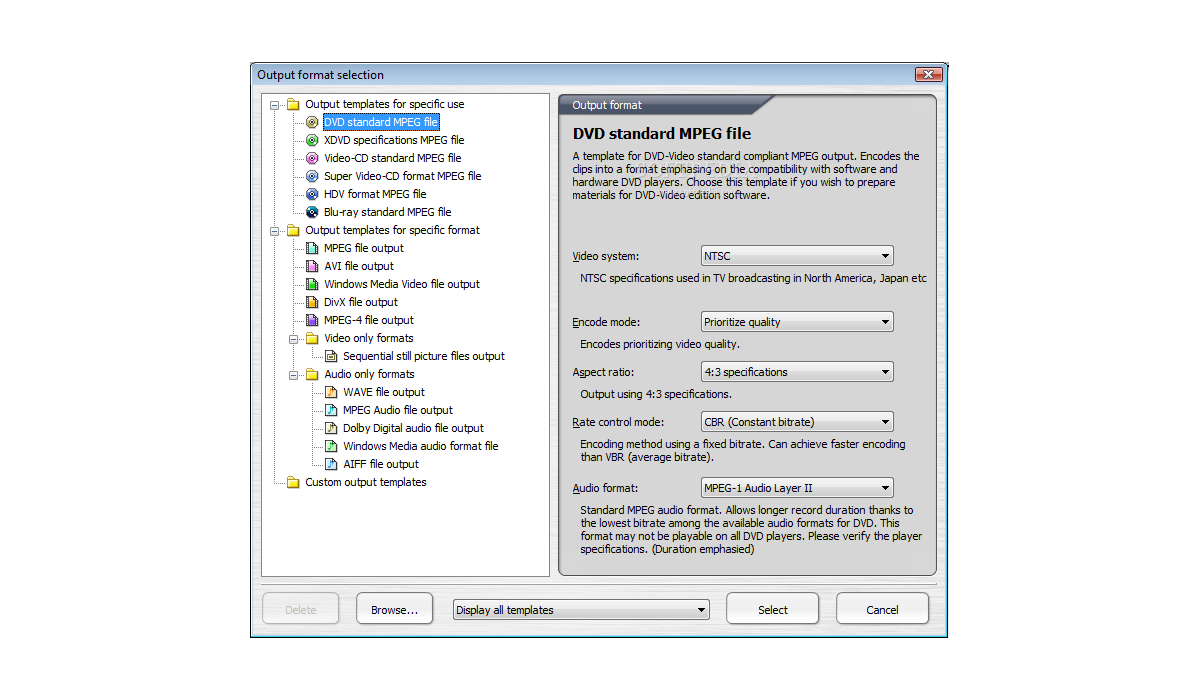Collapse Output templates for specific format node
Image resolution: width=1200 pixels, height=700 pixels.
tap(275, 230)
